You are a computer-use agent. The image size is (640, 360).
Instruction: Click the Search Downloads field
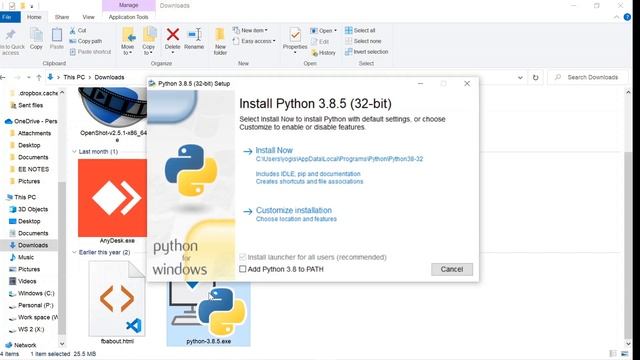588,77
